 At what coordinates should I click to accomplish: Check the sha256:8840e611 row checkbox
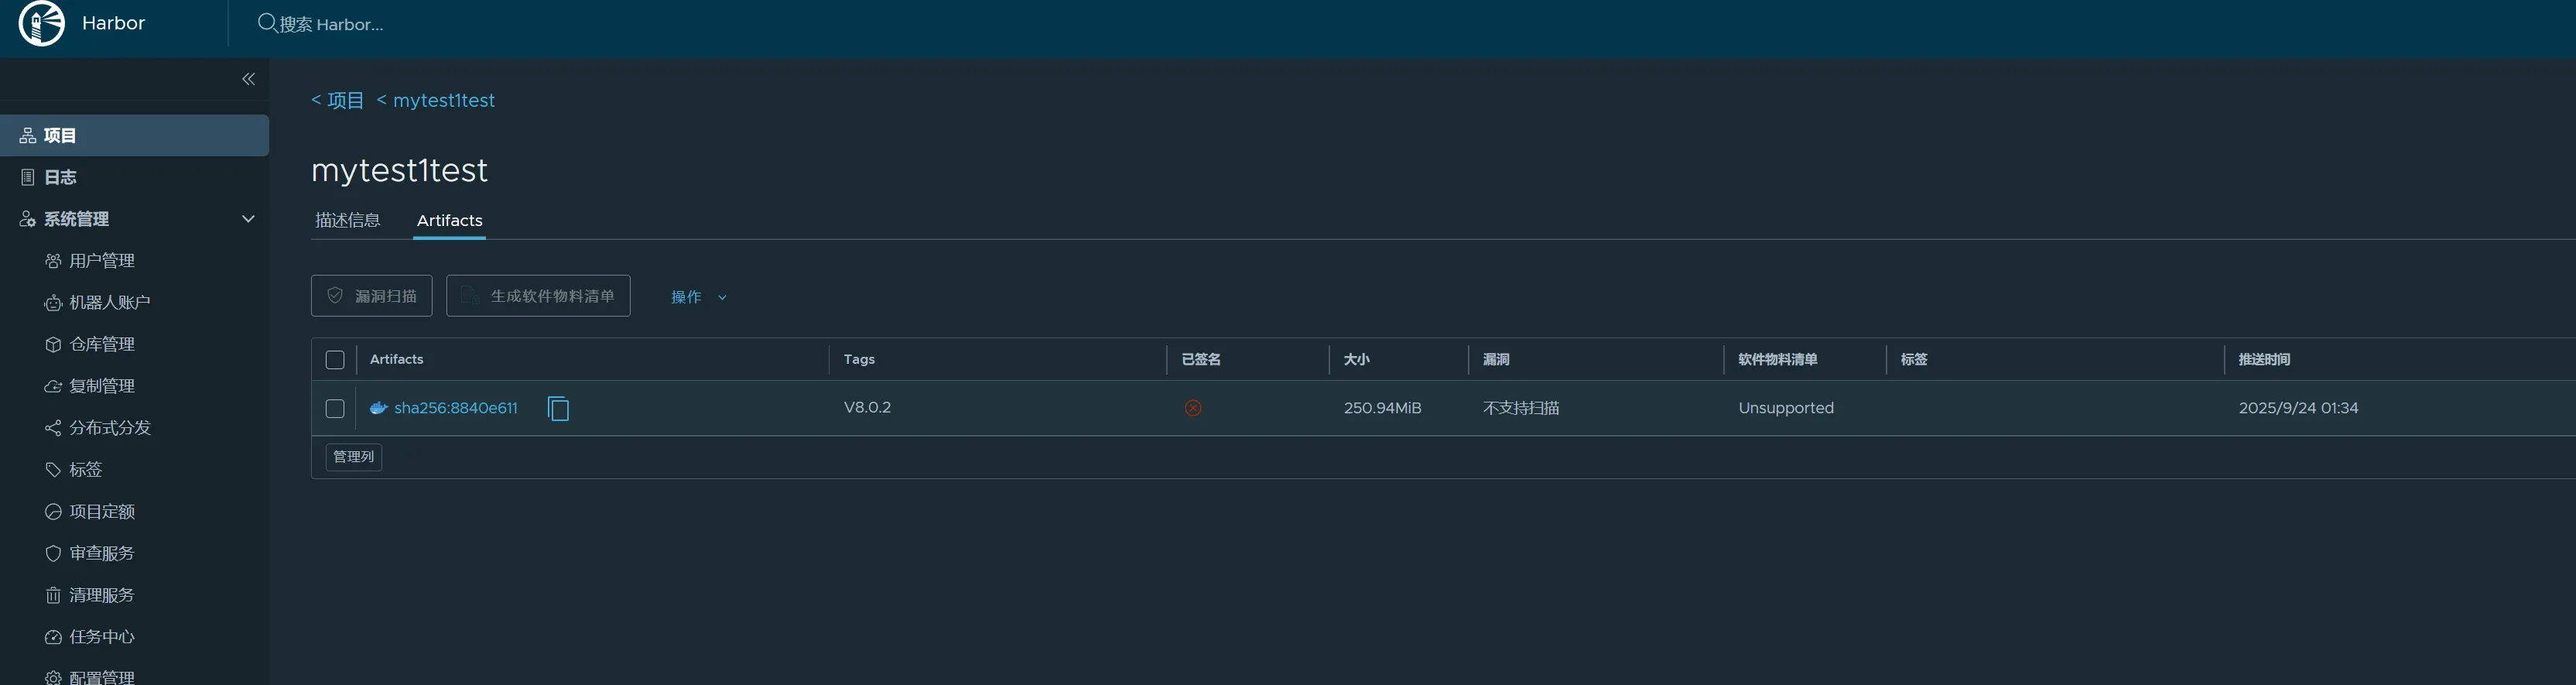pyautogui.click(x=335, y=408)
